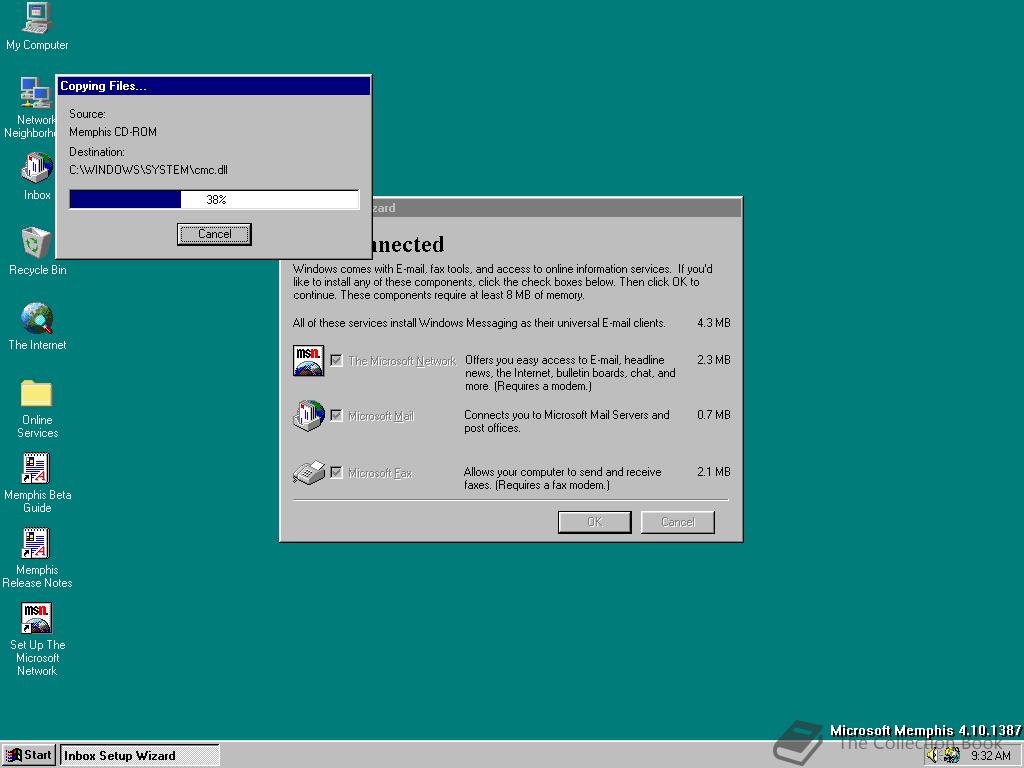
Task: Click the volume speaker tray icon
Action: [932, 756]
